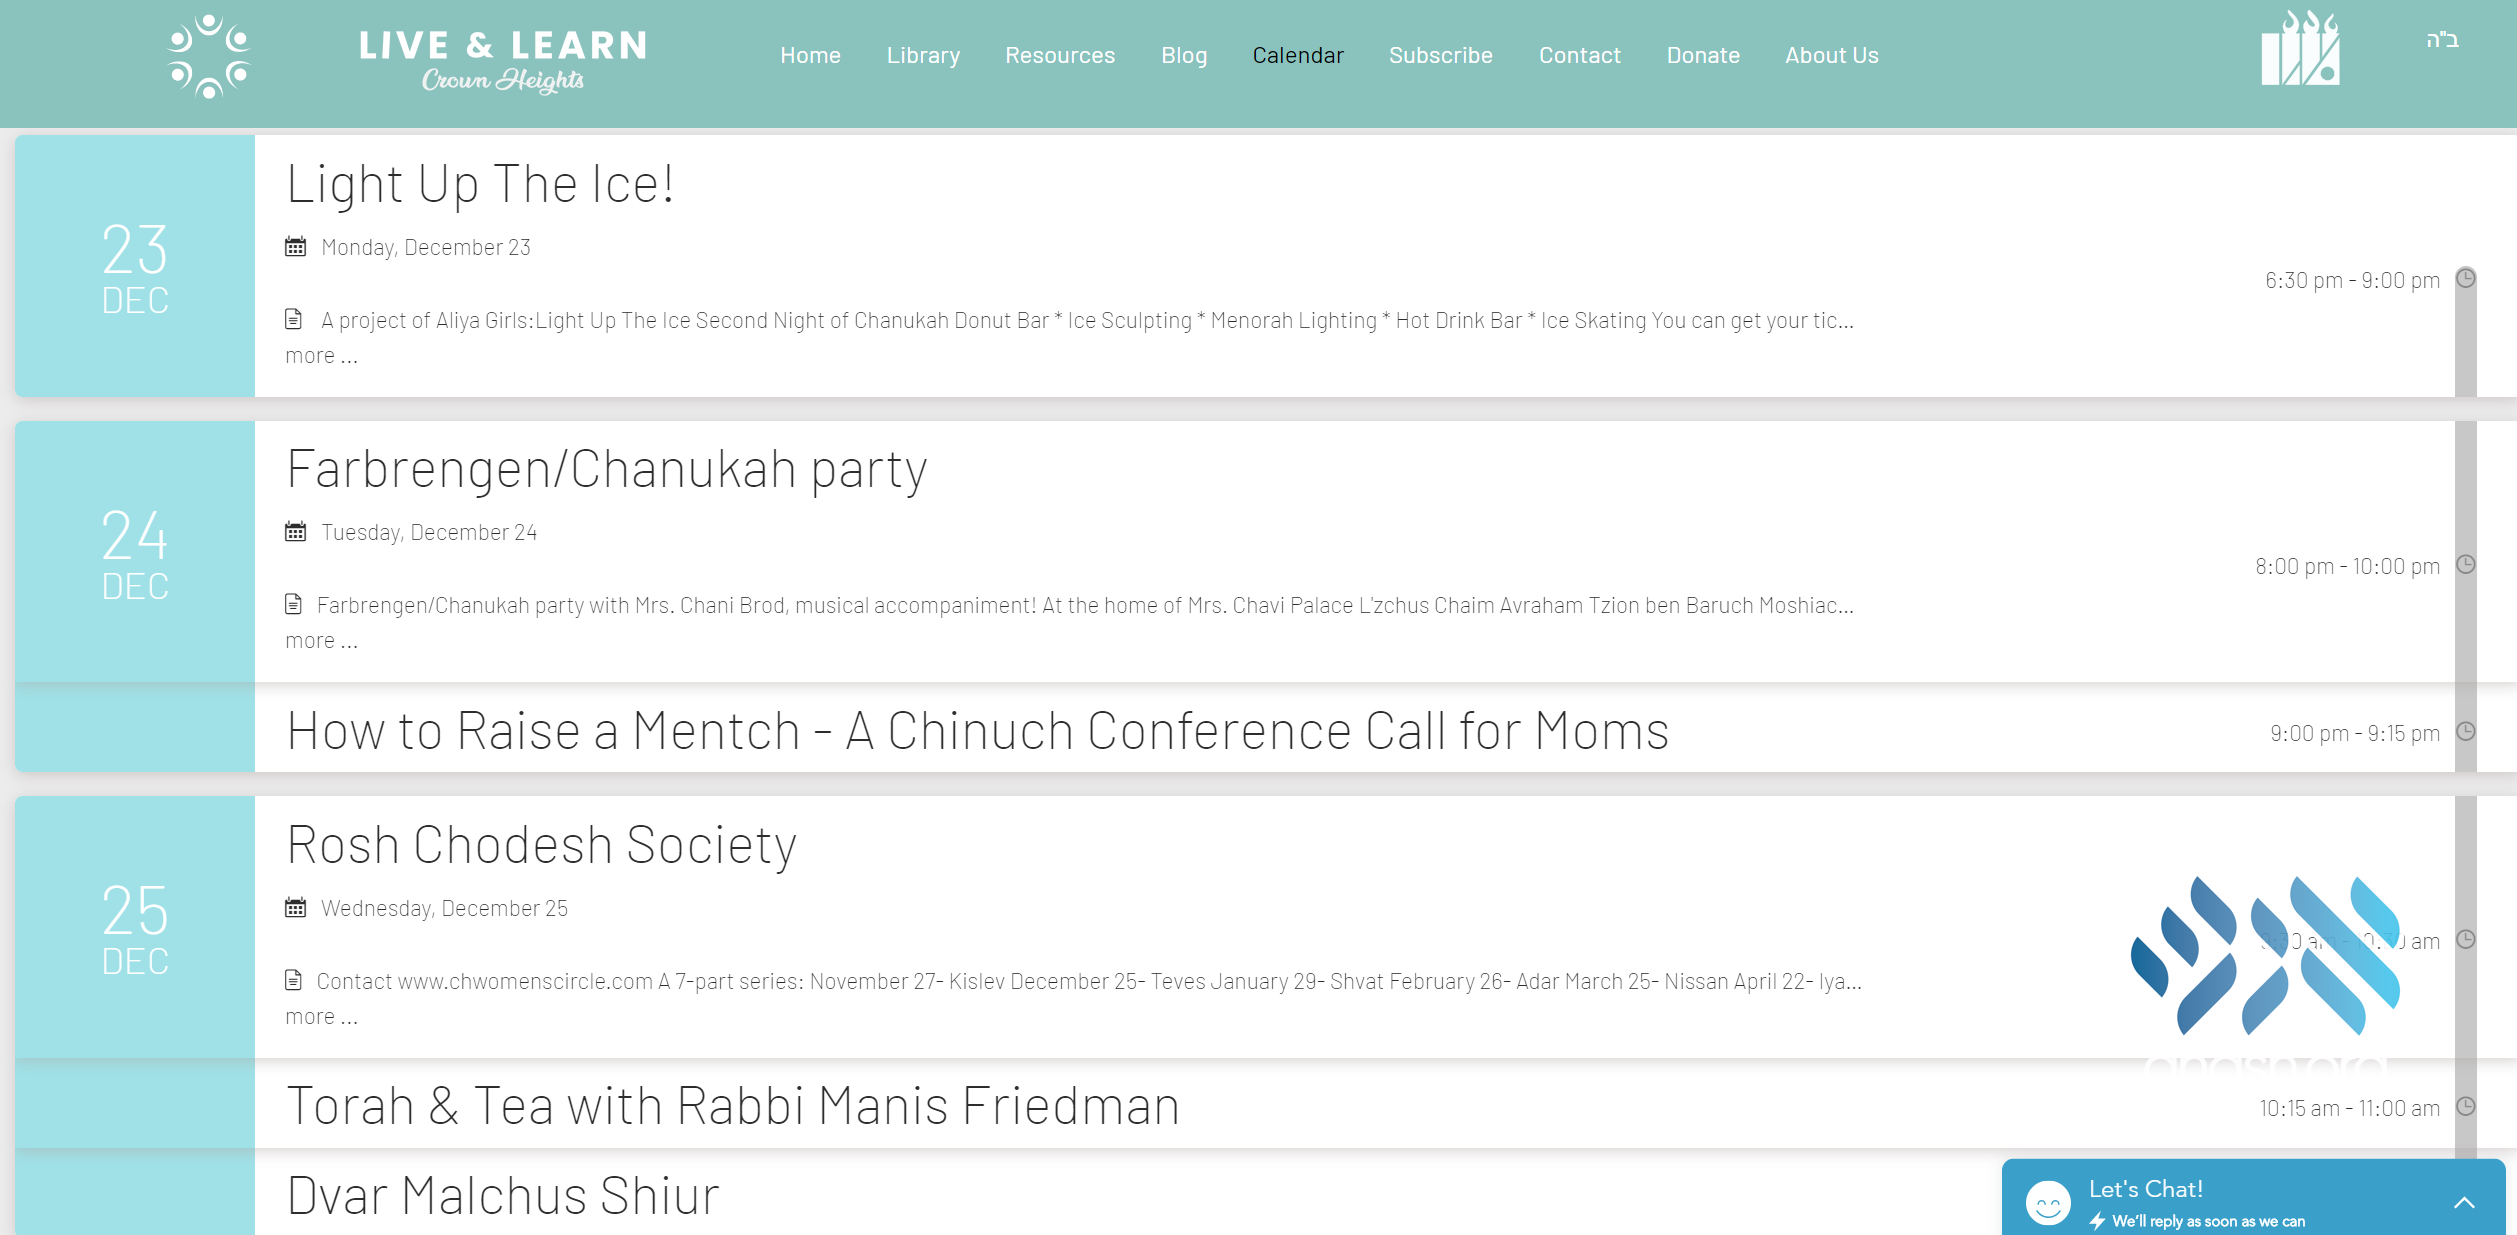Open How to Raise a Mentch event

click(x=978, y=731)
